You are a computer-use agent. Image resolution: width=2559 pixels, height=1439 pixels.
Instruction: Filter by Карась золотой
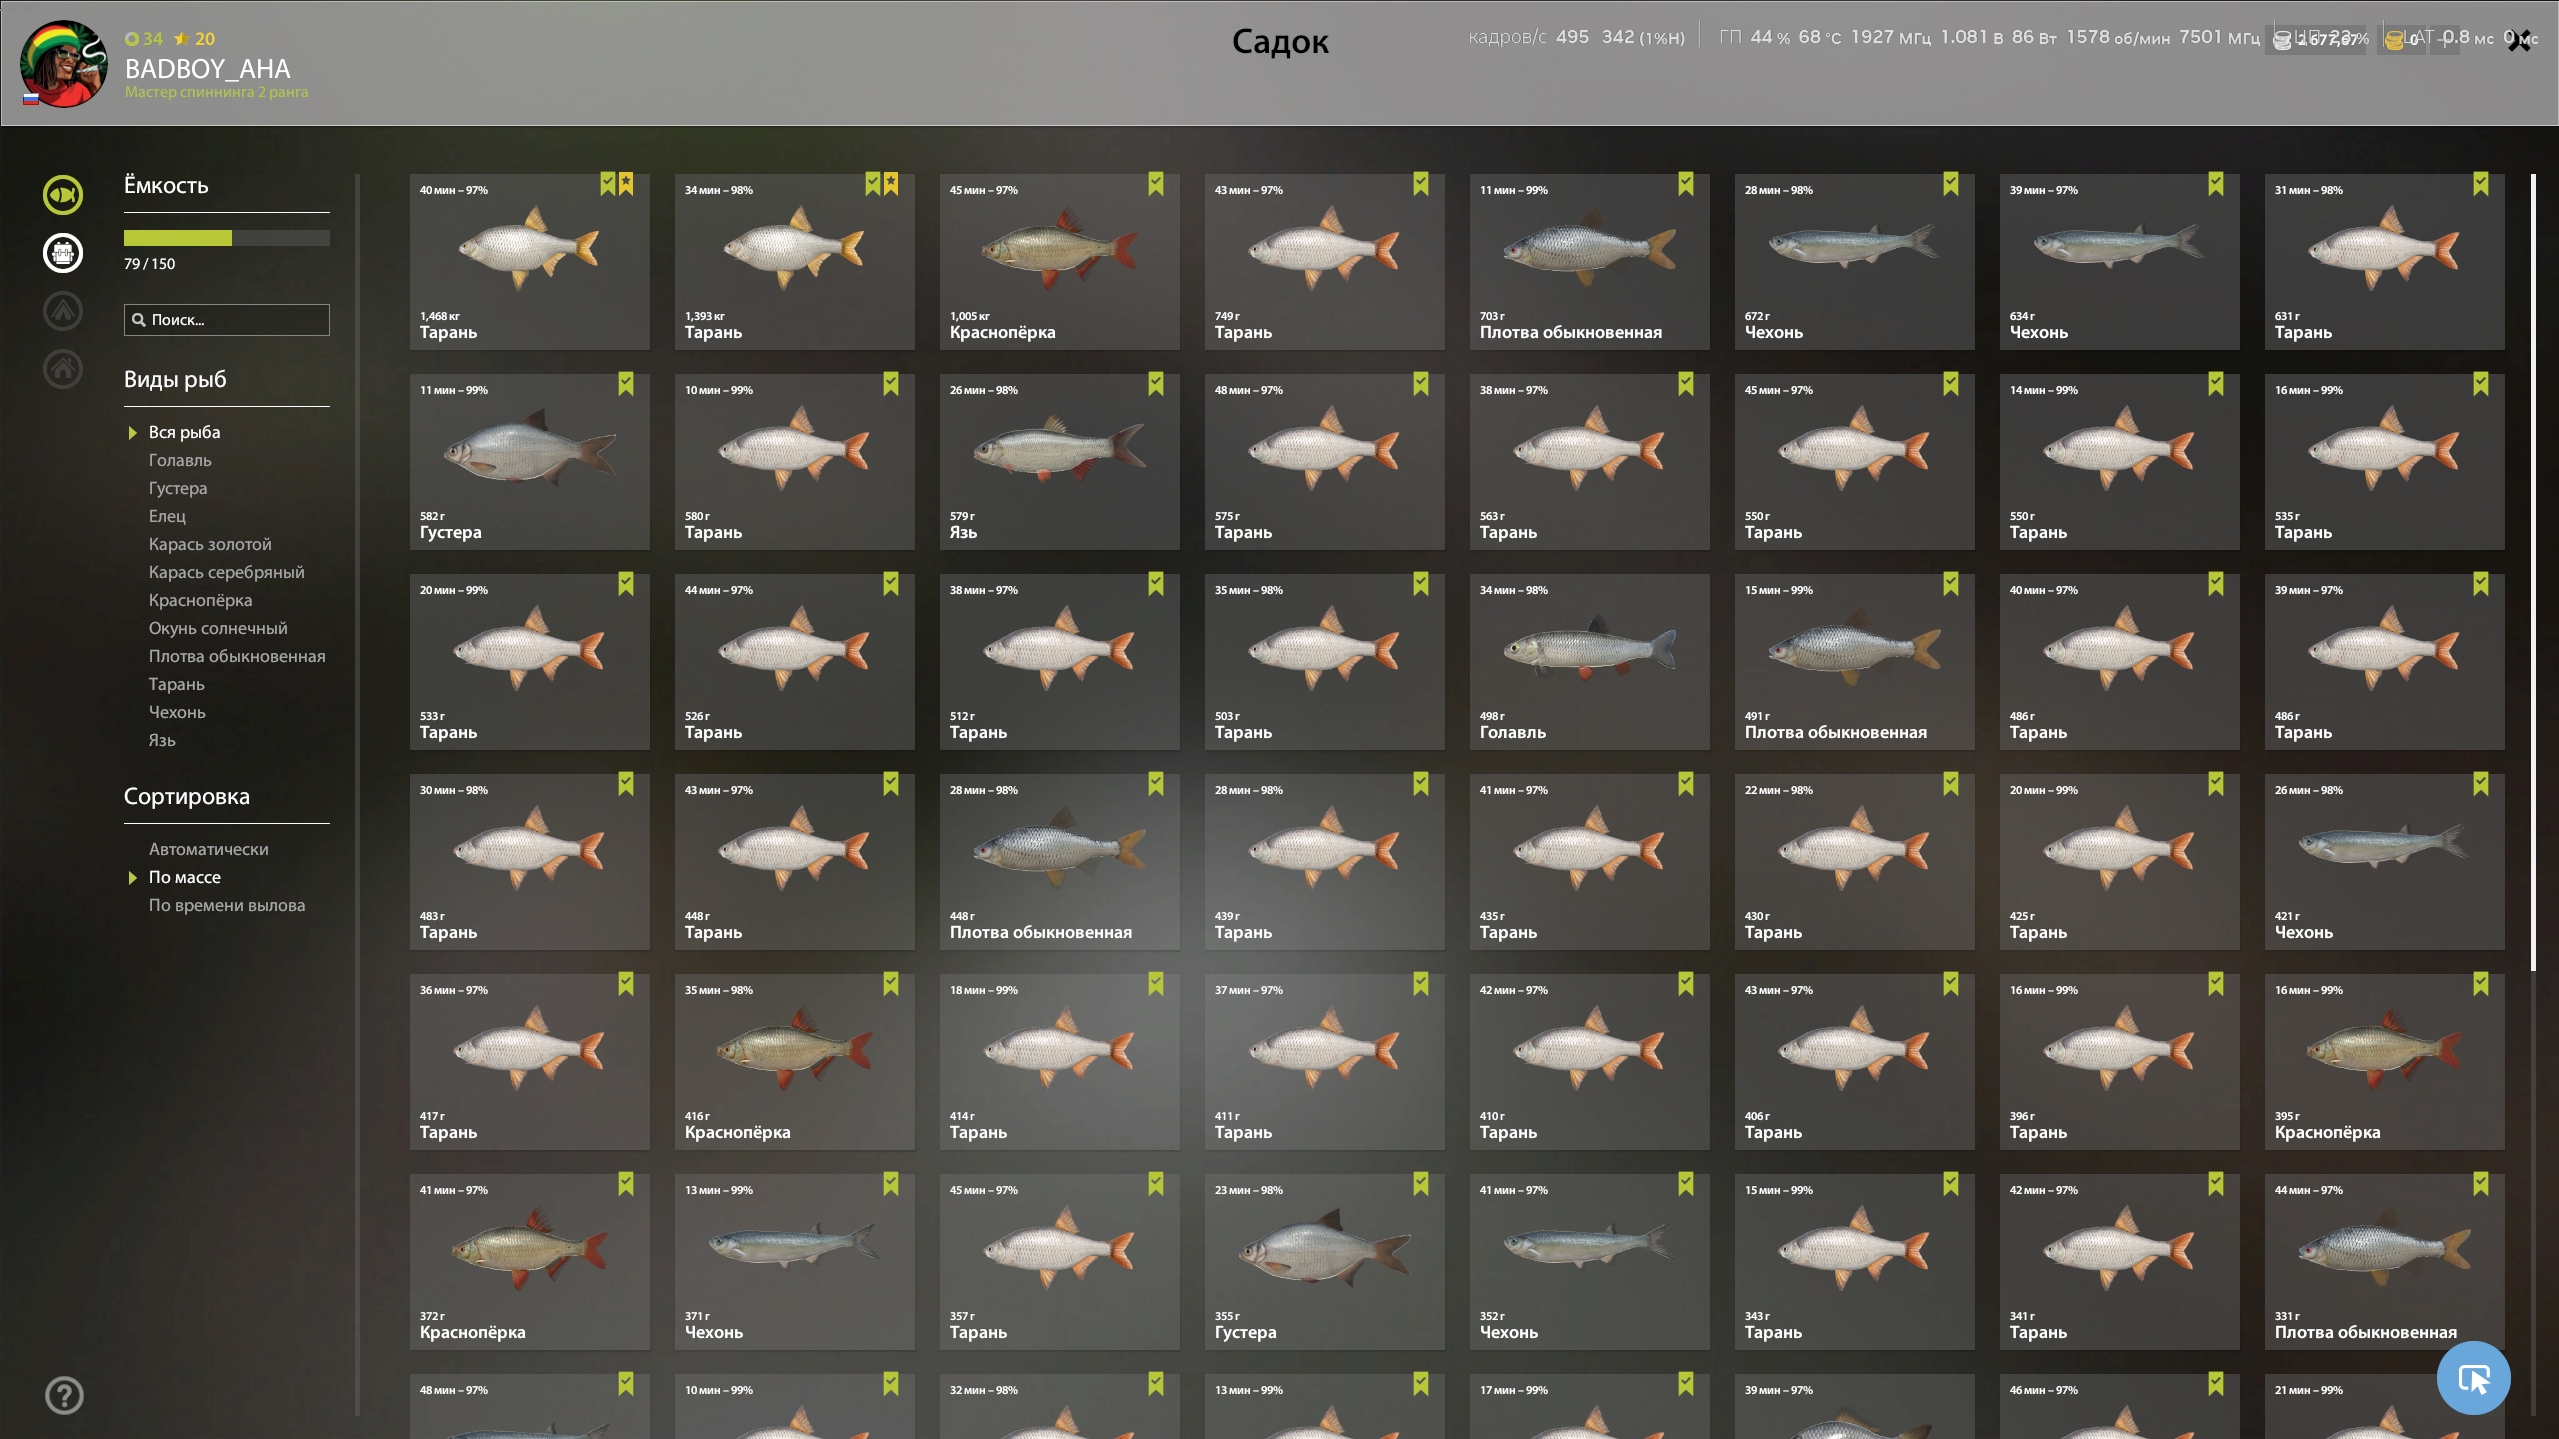coord(210,544)
